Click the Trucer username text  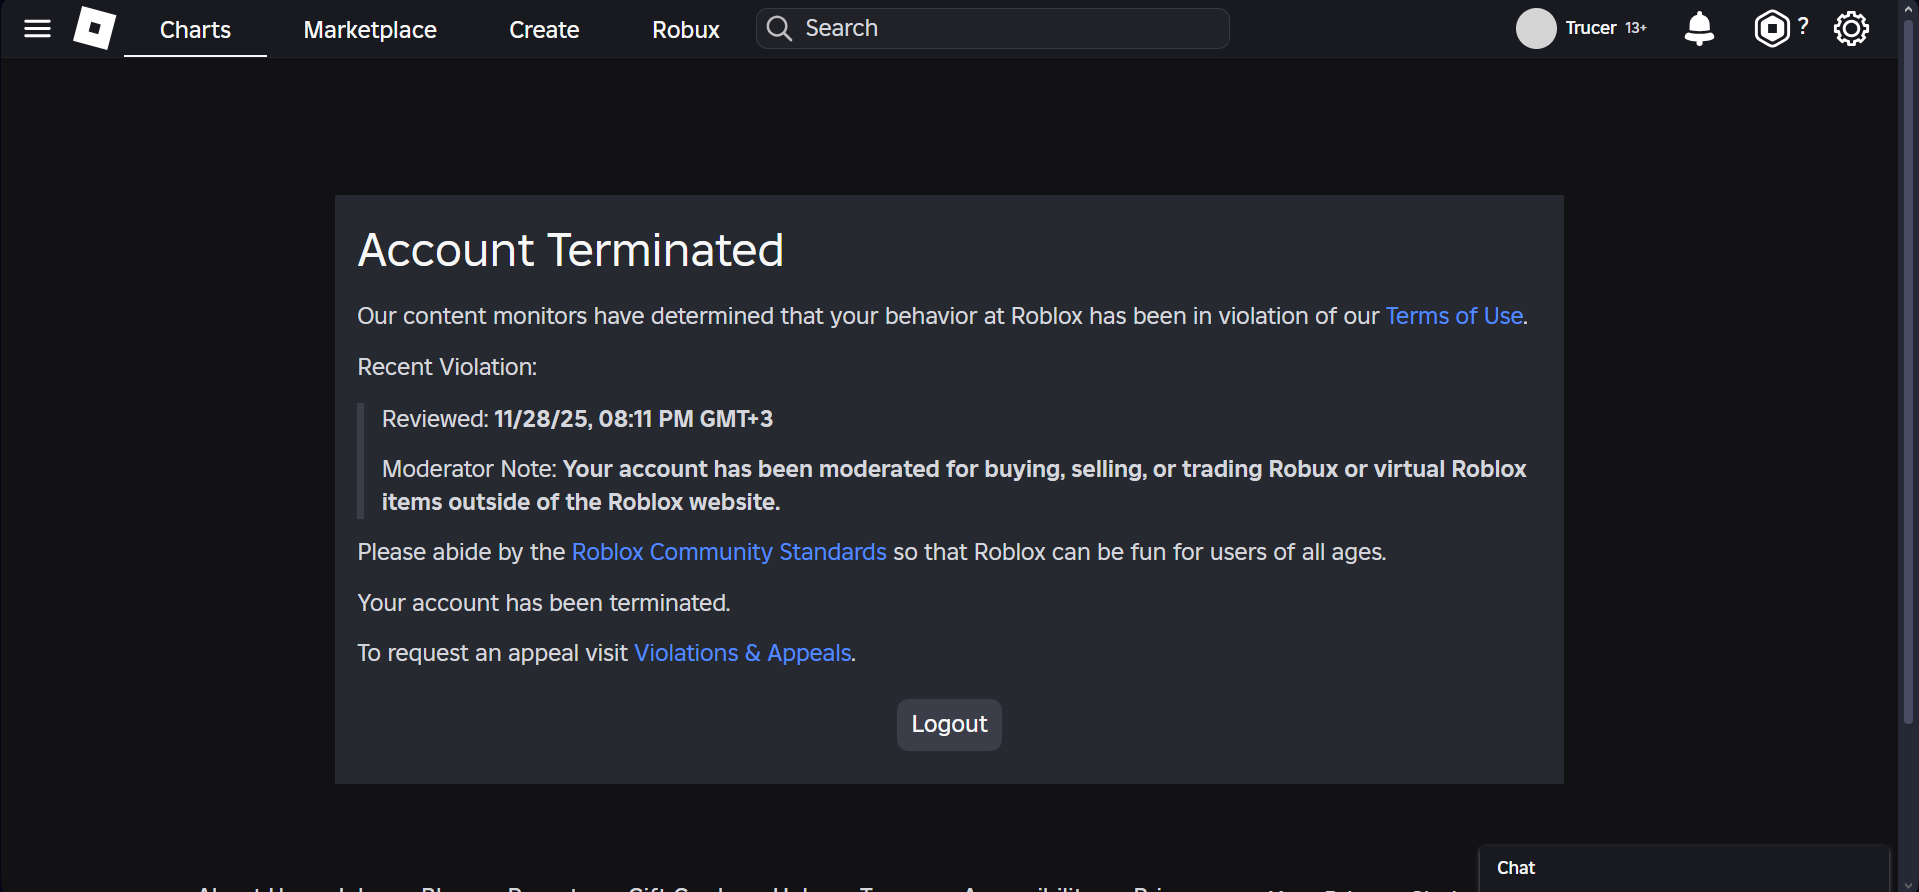tap(1591, 28)
